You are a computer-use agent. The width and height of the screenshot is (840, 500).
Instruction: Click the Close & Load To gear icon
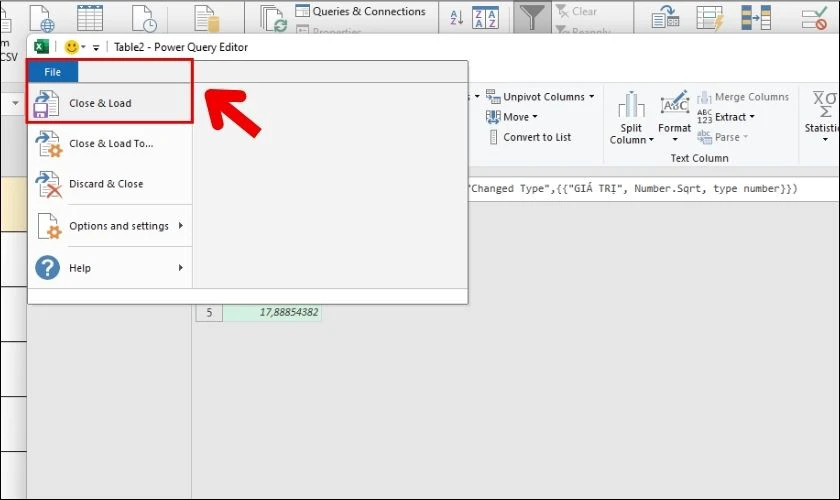48,144
